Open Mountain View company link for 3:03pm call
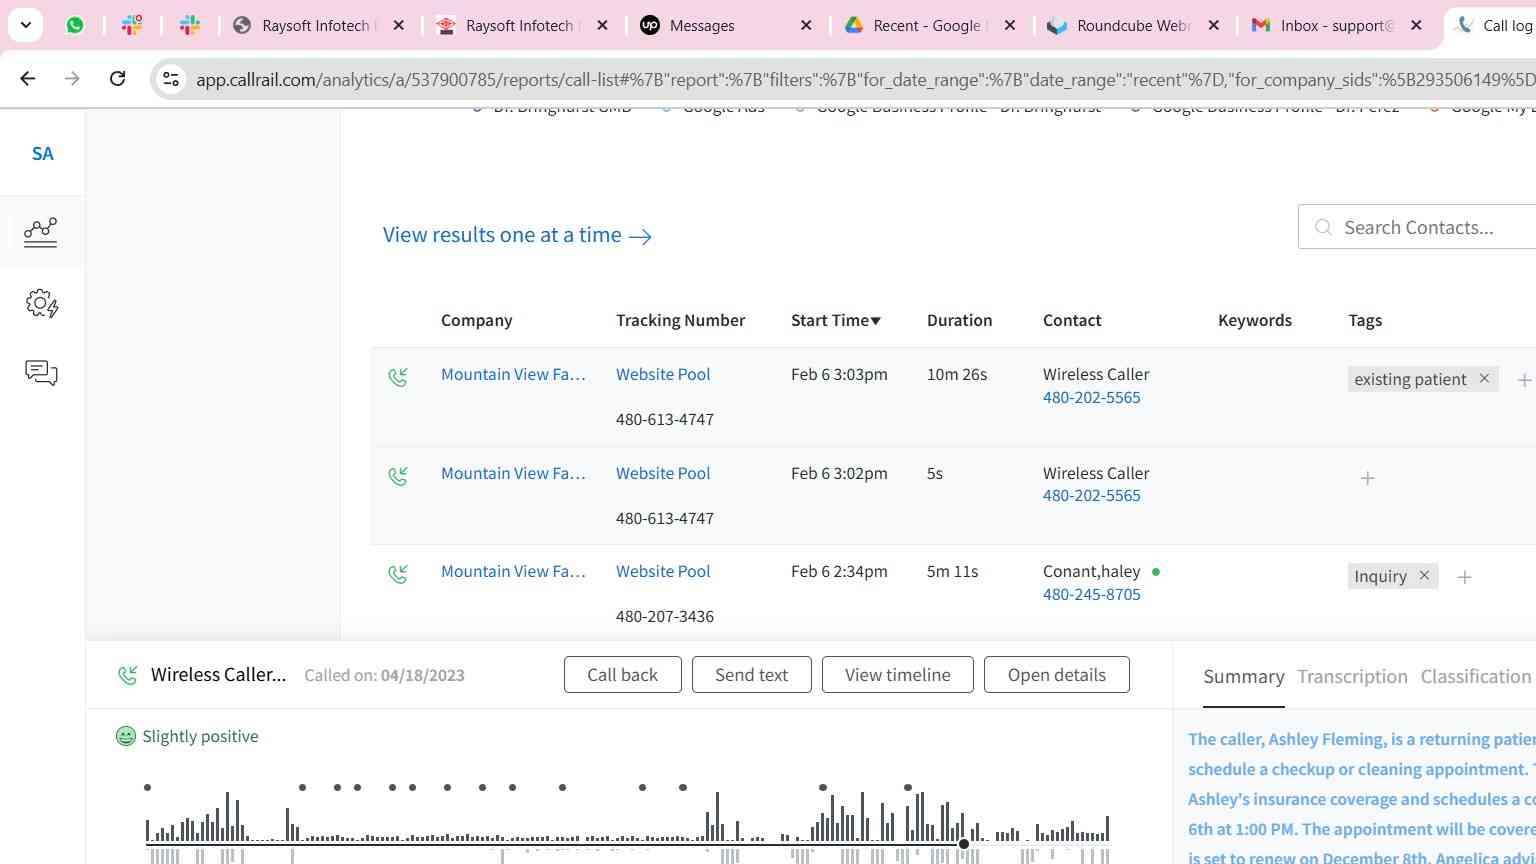The width and height of the screenshot is (1536, 864). pyautogui.click(x=513, y=374)
